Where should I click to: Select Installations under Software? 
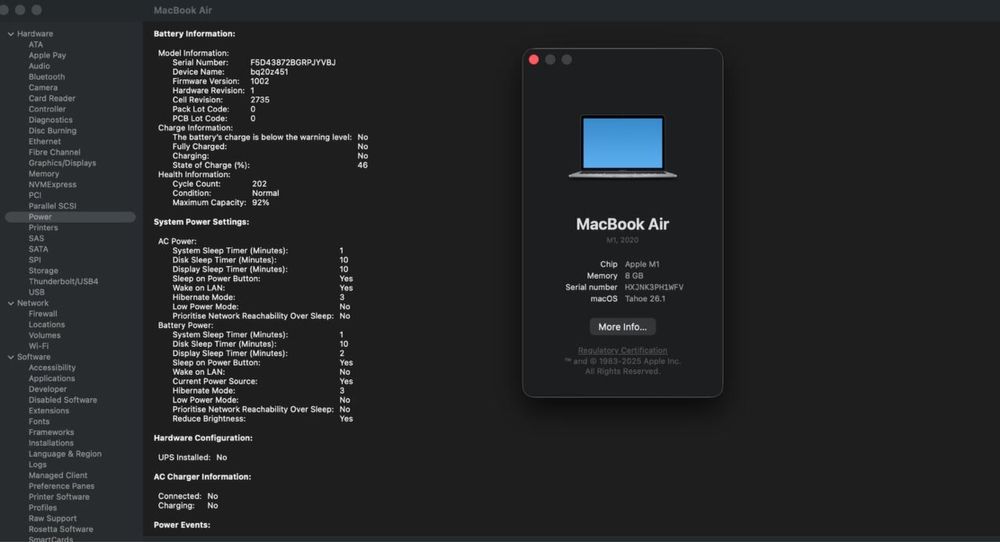(51, 443)
